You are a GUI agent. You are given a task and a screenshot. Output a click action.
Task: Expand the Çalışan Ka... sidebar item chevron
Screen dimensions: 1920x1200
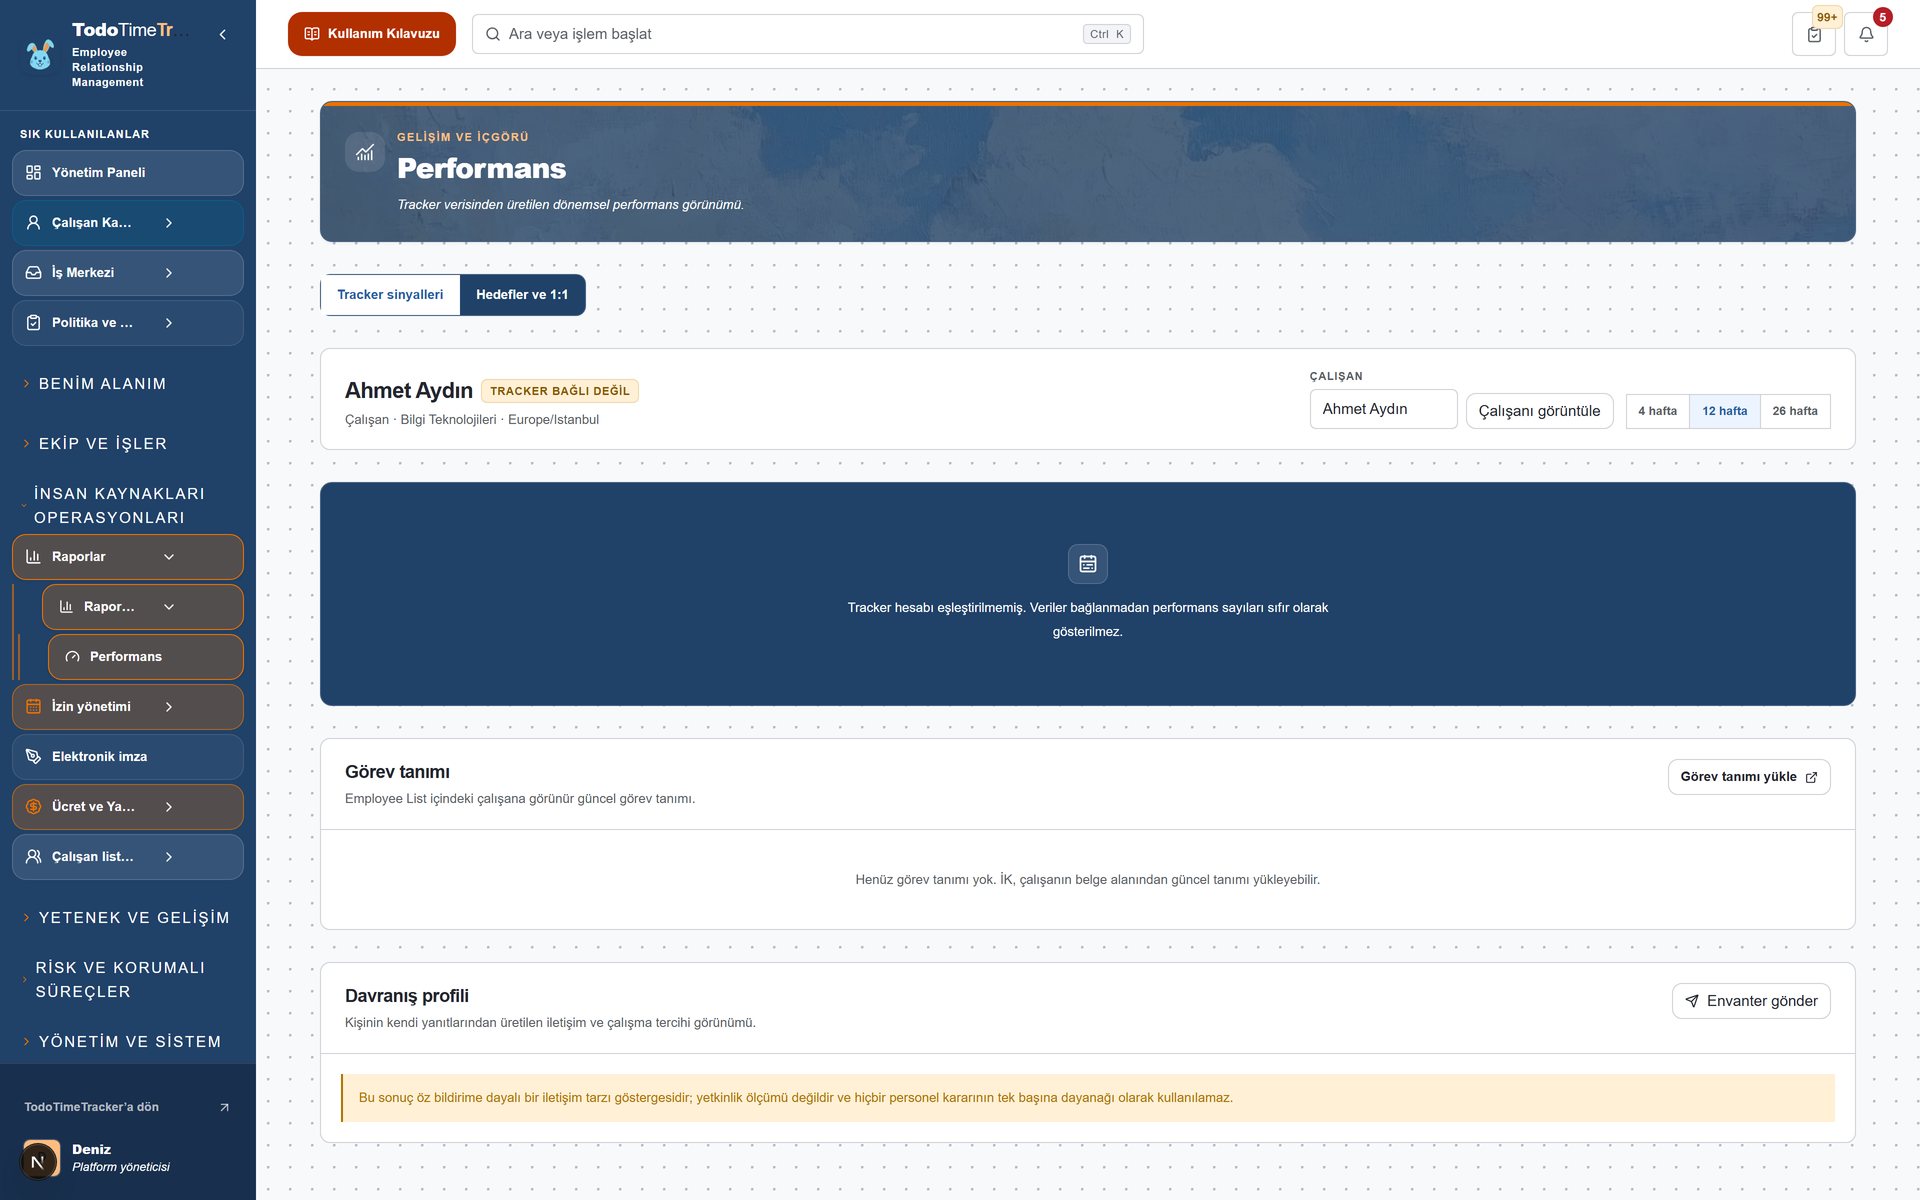click(169, 223)
